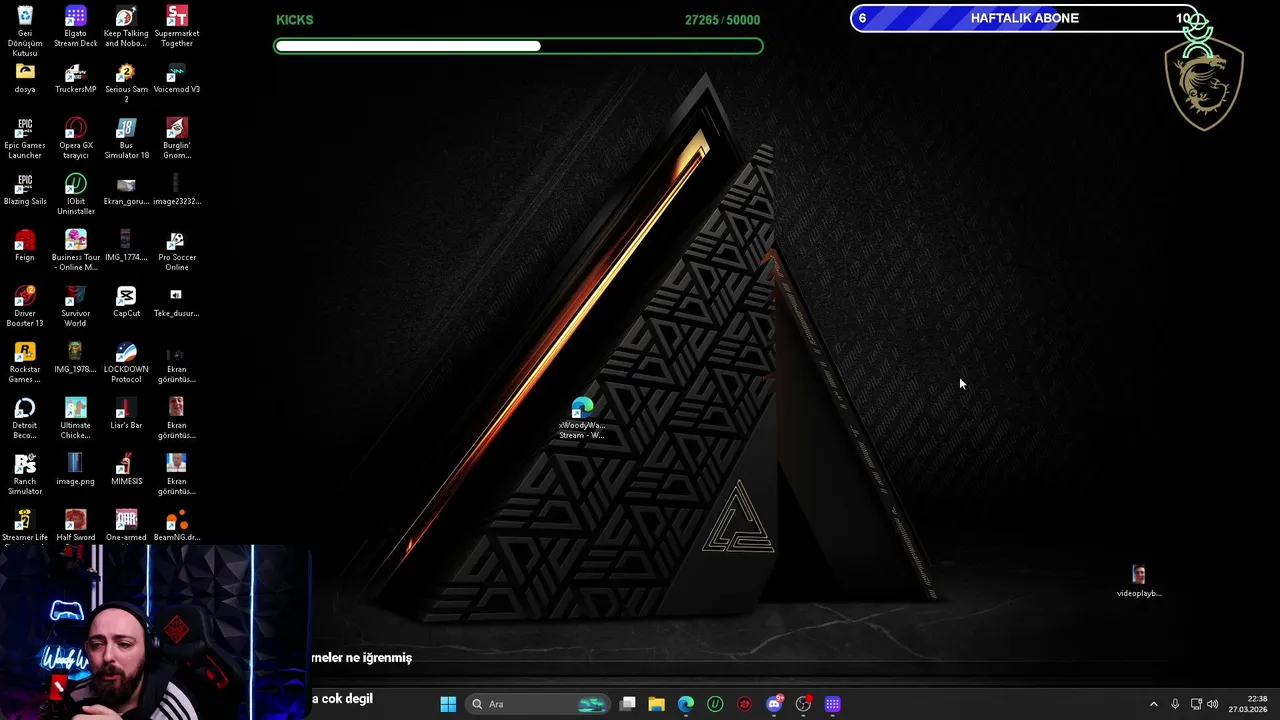Open the One-armed game shortcut

[x=126, y=526]
